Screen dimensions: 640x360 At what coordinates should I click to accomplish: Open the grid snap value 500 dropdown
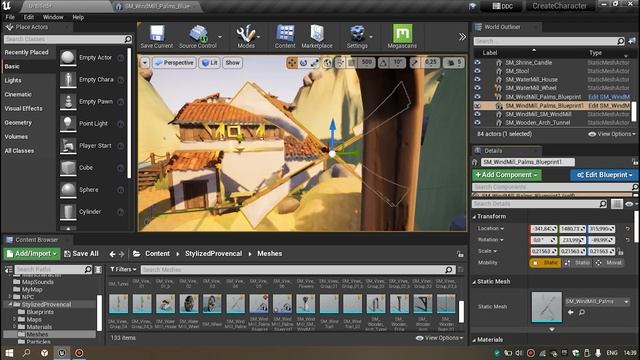tap(367, 62)
